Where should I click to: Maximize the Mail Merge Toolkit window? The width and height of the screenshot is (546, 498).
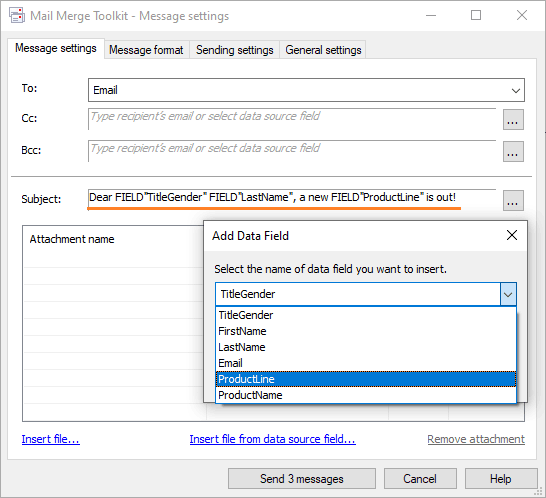[x=476, y=15]
